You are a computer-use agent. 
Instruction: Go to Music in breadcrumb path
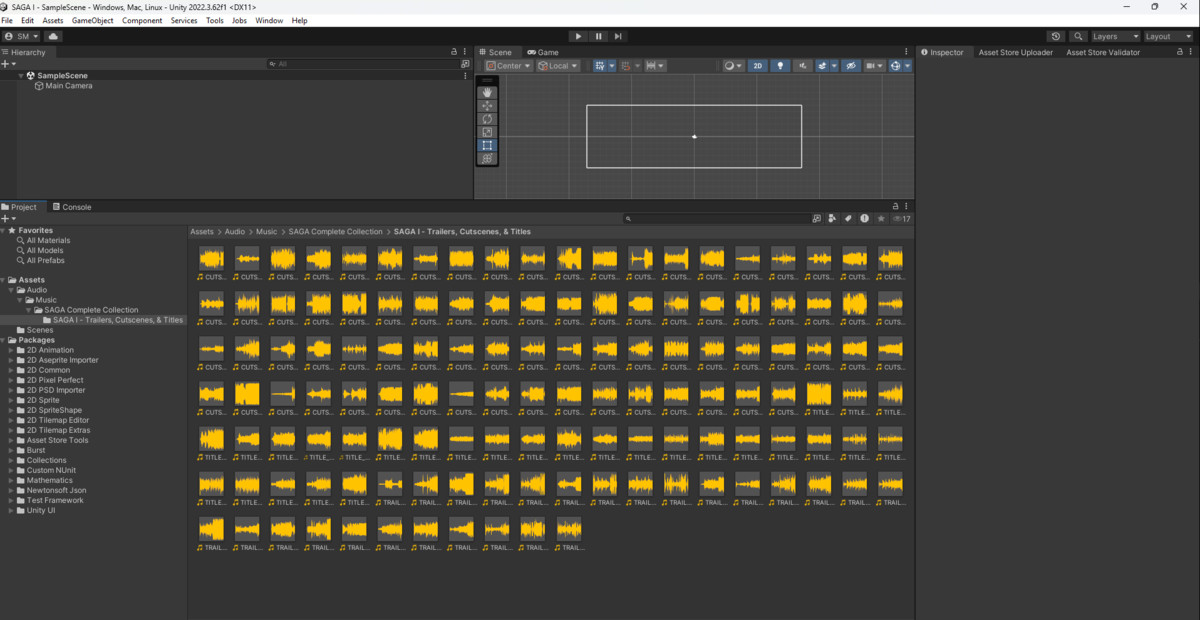click(x=266, y=232)
